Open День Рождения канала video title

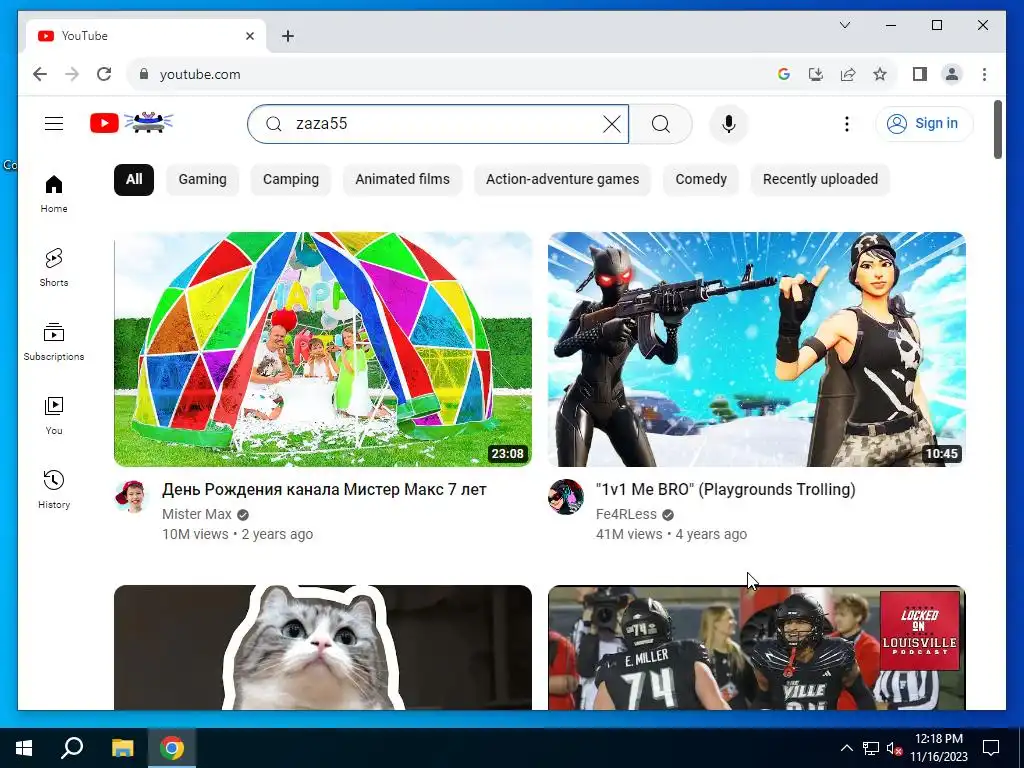[324, 490]
